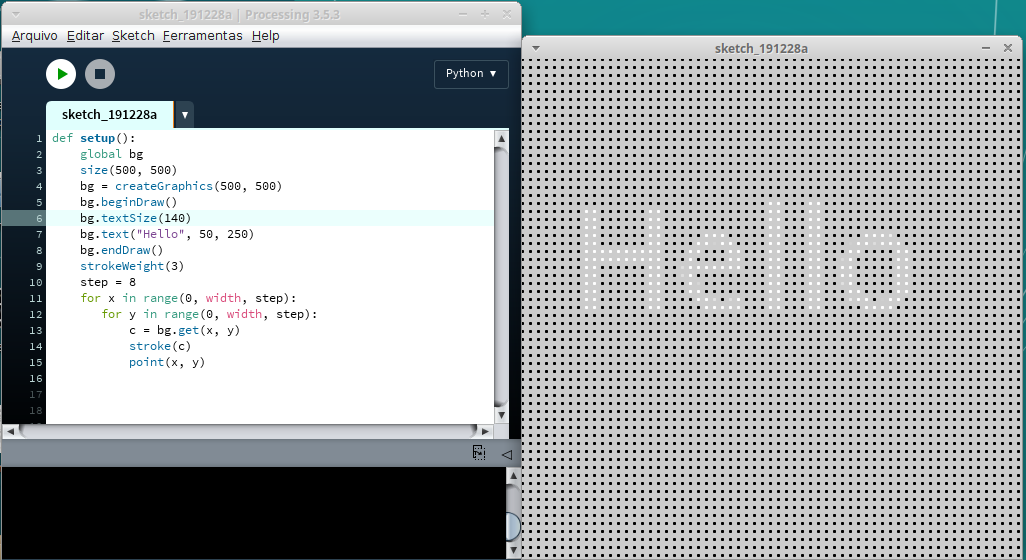The image size is (1026, 560).
Task: Click the copy console icon above console
Action: tap(480, 453)
